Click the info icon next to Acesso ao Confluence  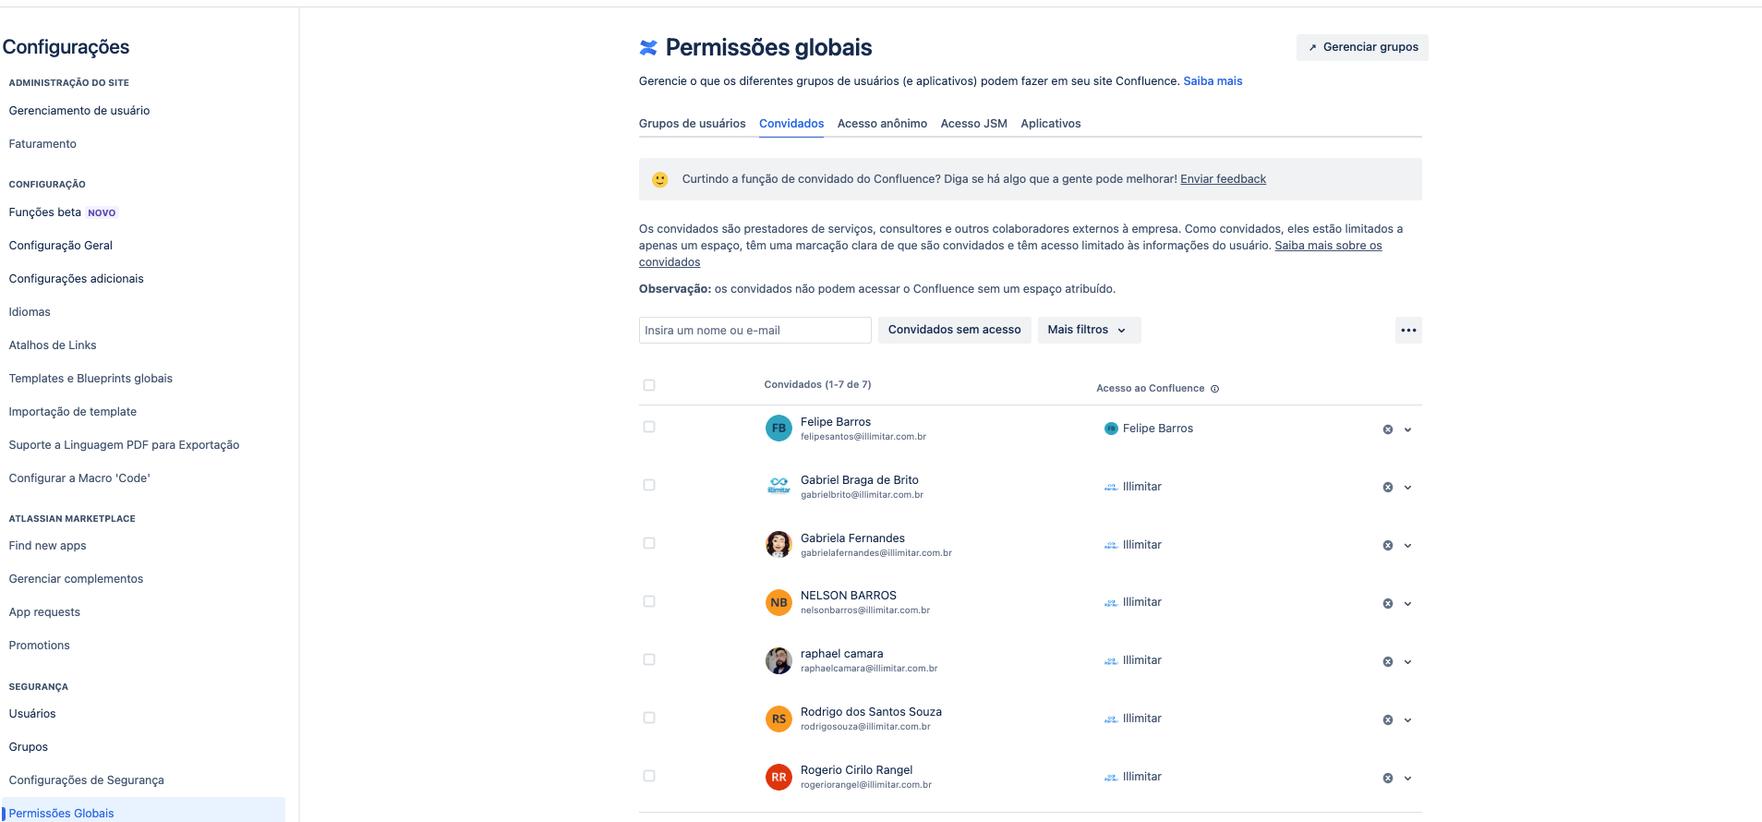(1215, 389)
